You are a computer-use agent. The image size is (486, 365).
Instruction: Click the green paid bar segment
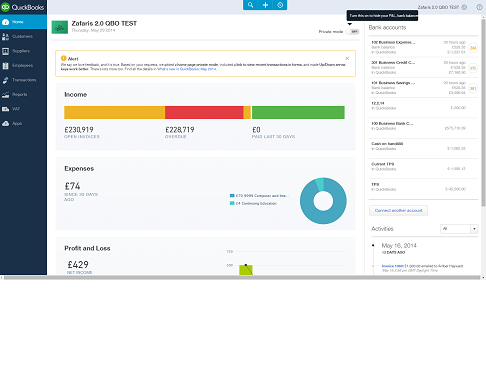(298, 112)
